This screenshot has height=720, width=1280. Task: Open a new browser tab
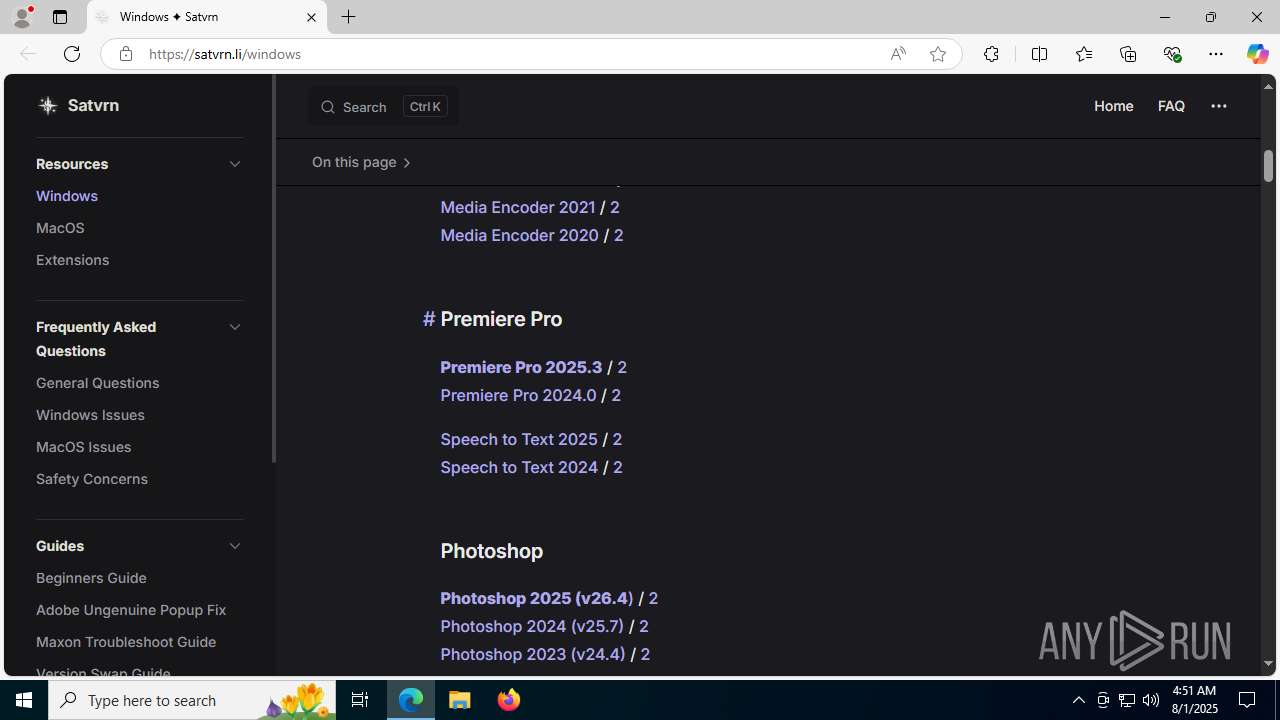[348, 17]
